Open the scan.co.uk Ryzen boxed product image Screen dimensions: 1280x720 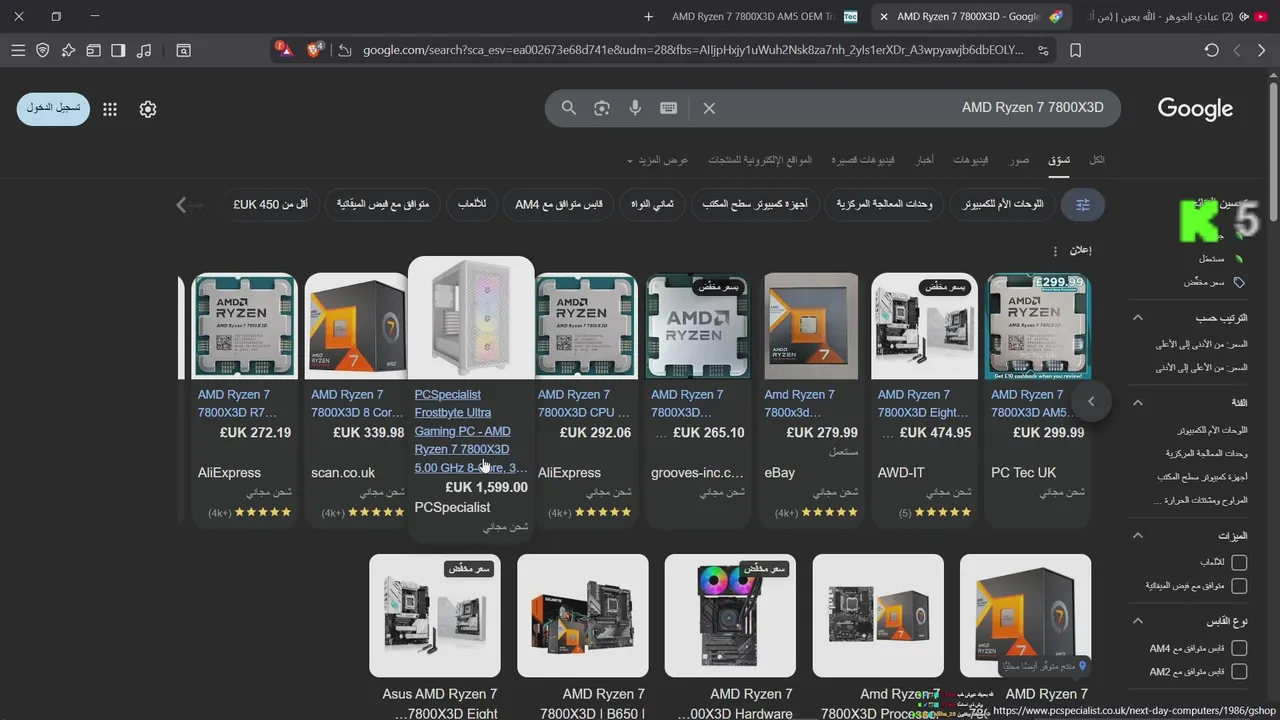(x=357, y=326)
